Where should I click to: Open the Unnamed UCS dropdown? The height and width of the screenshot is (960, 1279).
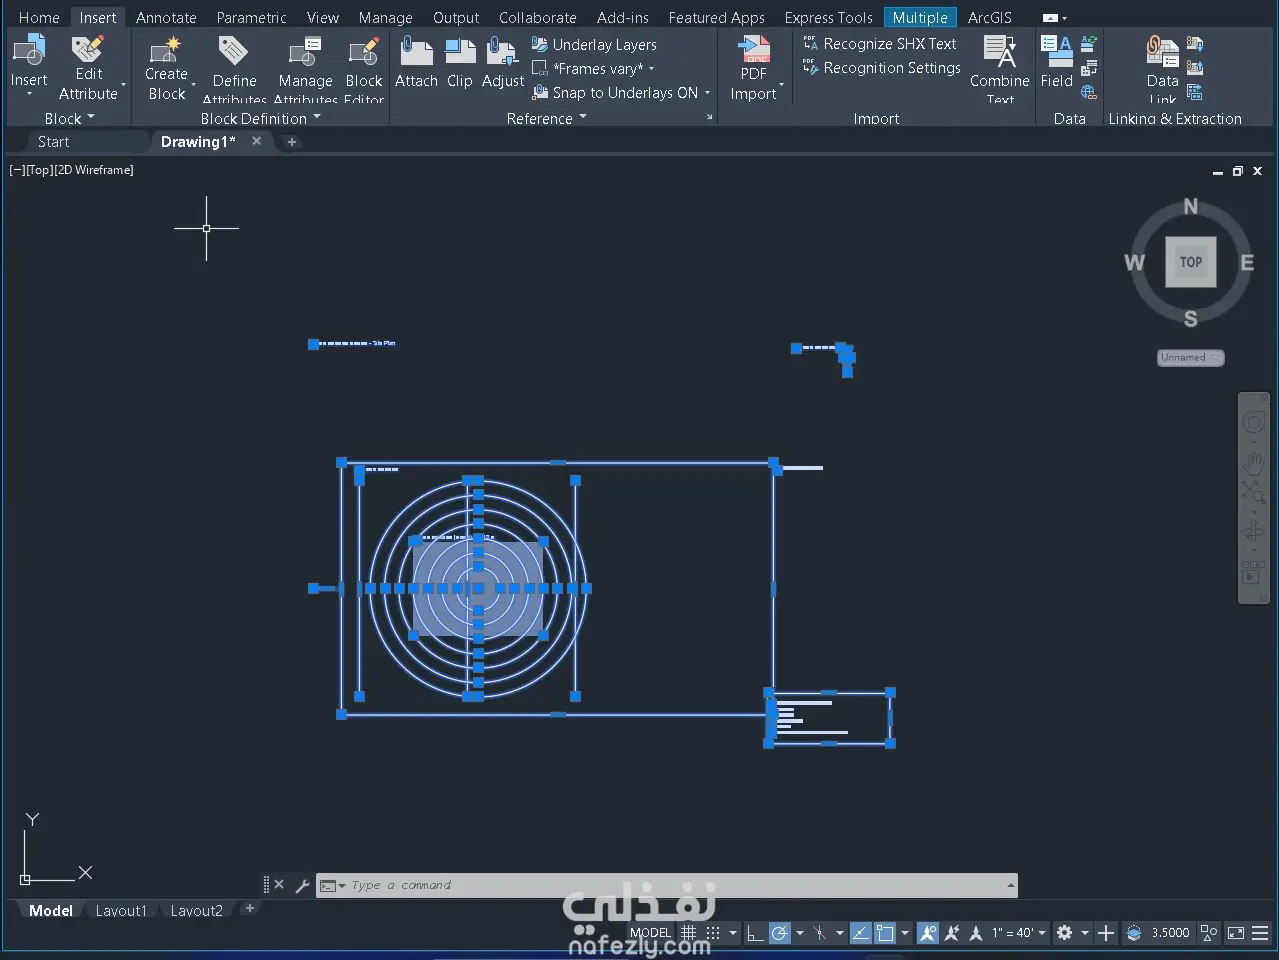1191,357
